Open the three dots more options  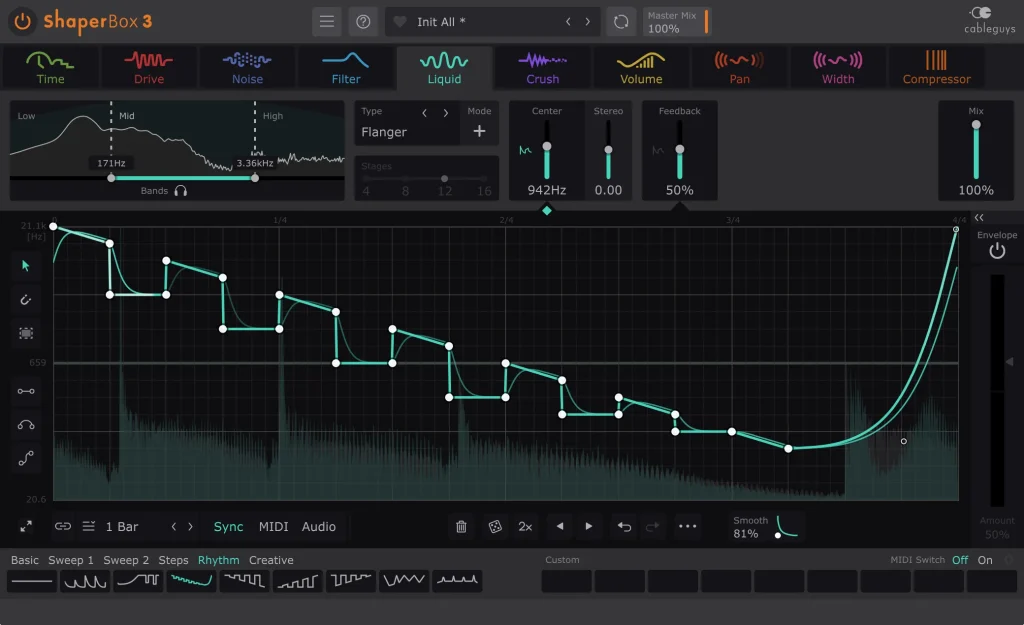(687, 526)
